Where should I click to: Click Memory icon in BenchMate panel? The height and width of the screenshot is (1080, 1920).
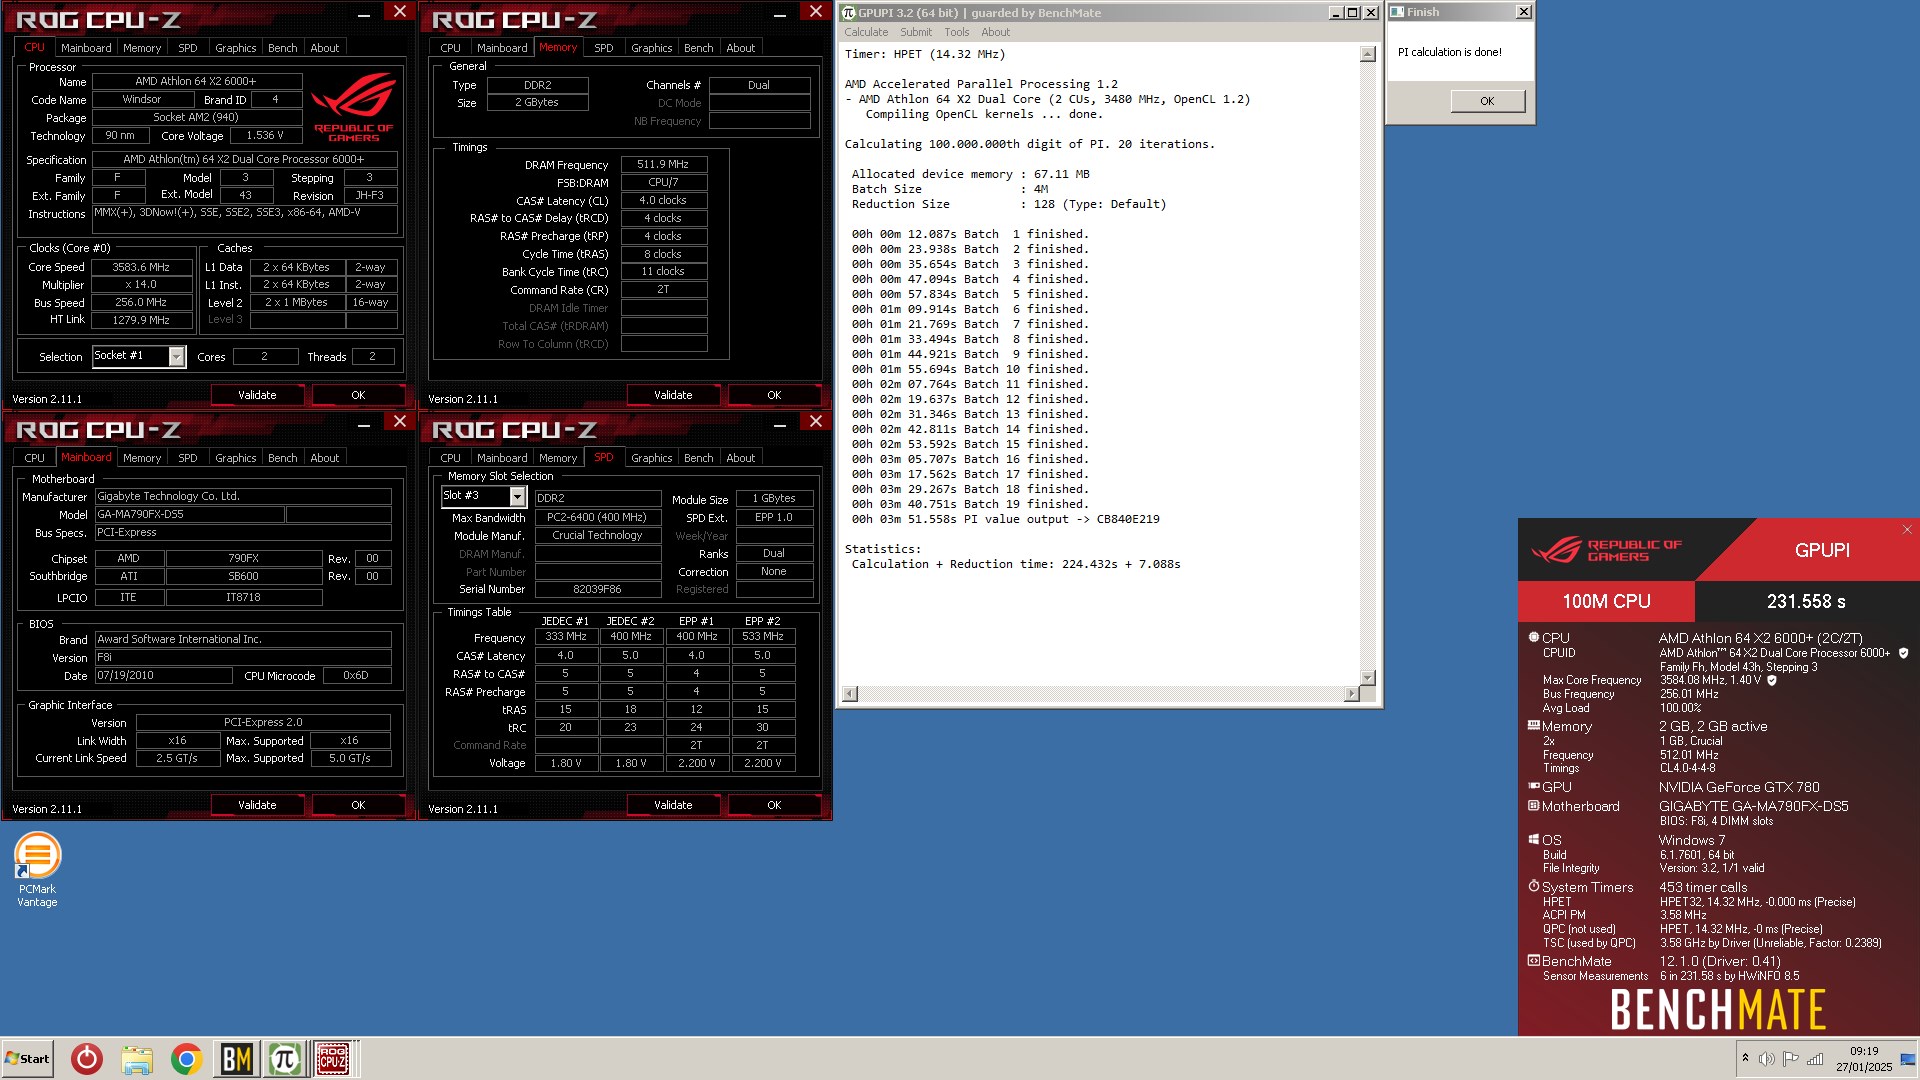pyautogui.click(x=1534, y=726)
